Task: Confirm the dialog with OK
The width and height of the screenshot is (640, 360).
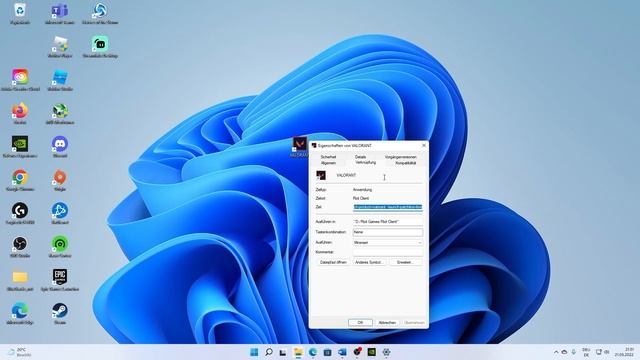Action: pos(360,322)
